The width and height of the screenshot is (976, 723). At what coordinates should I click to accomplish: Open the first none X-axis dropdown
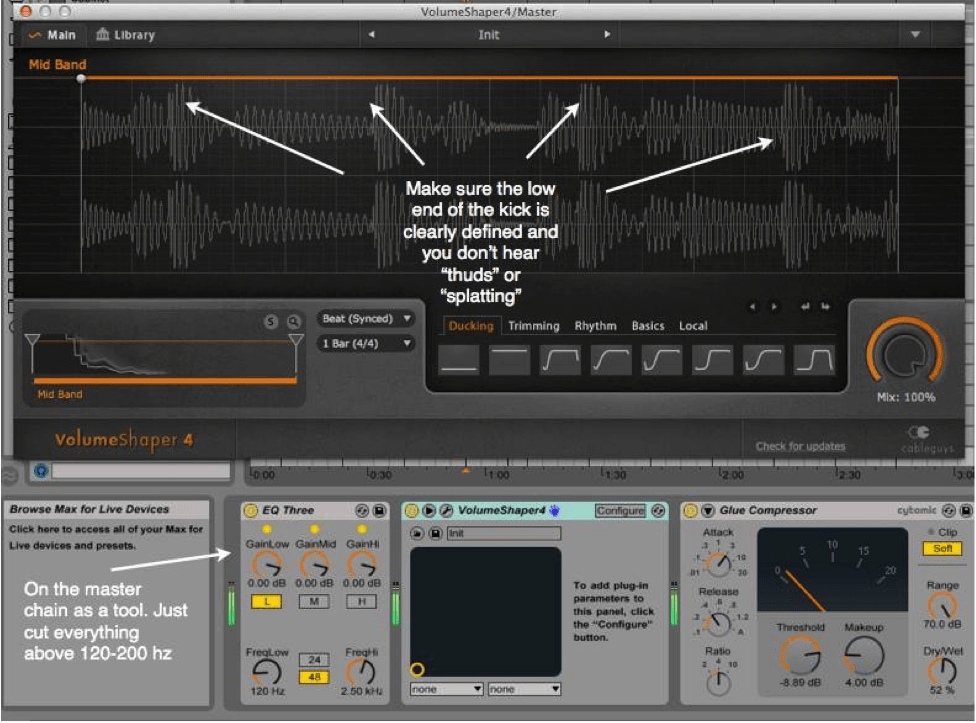click(447, 689)
